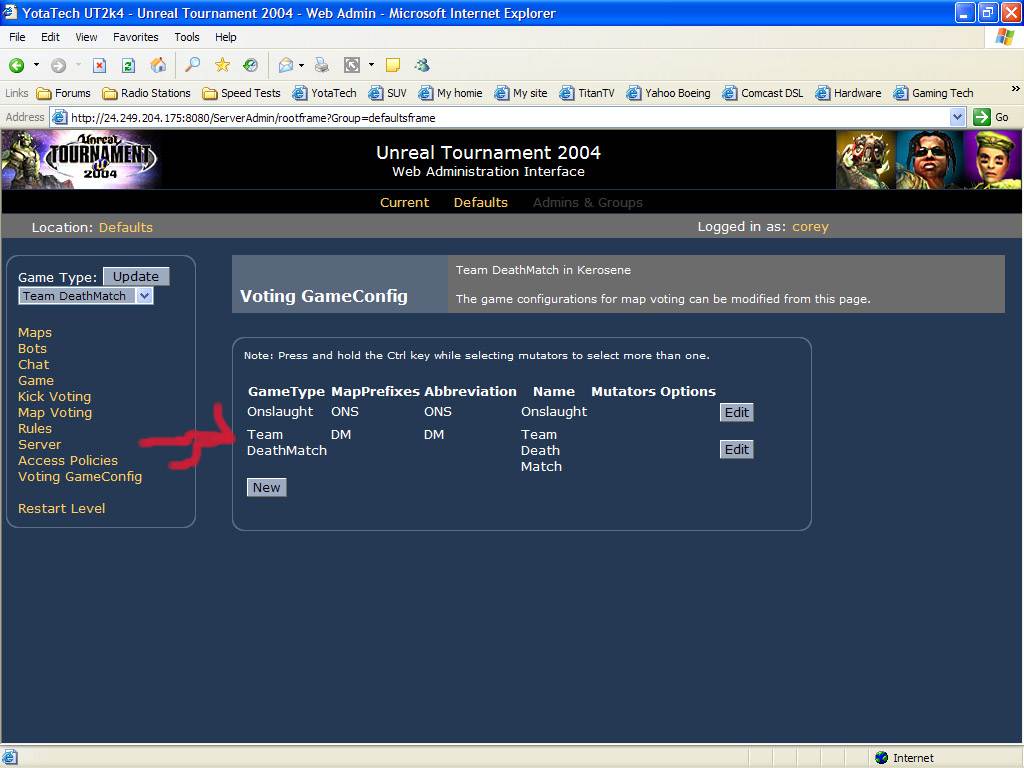Switch to the Current tab
Screen dimensions: 1024x768
(404, 202)
